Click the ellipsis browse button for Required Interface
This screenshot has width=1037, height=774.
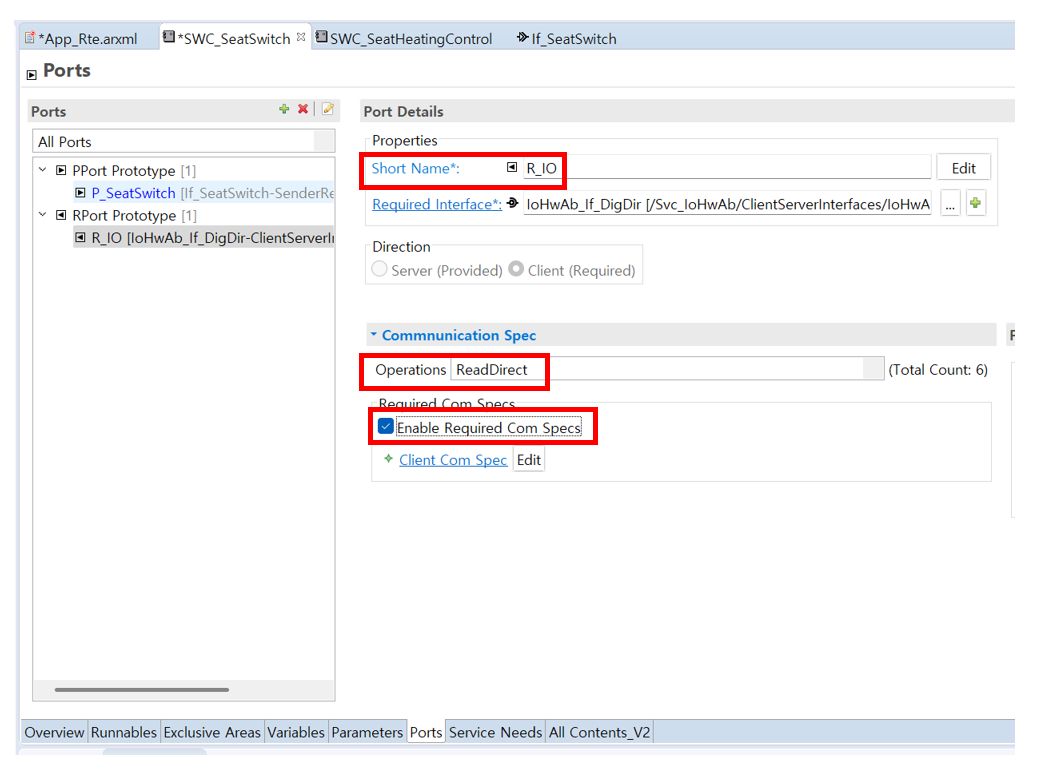950,204
